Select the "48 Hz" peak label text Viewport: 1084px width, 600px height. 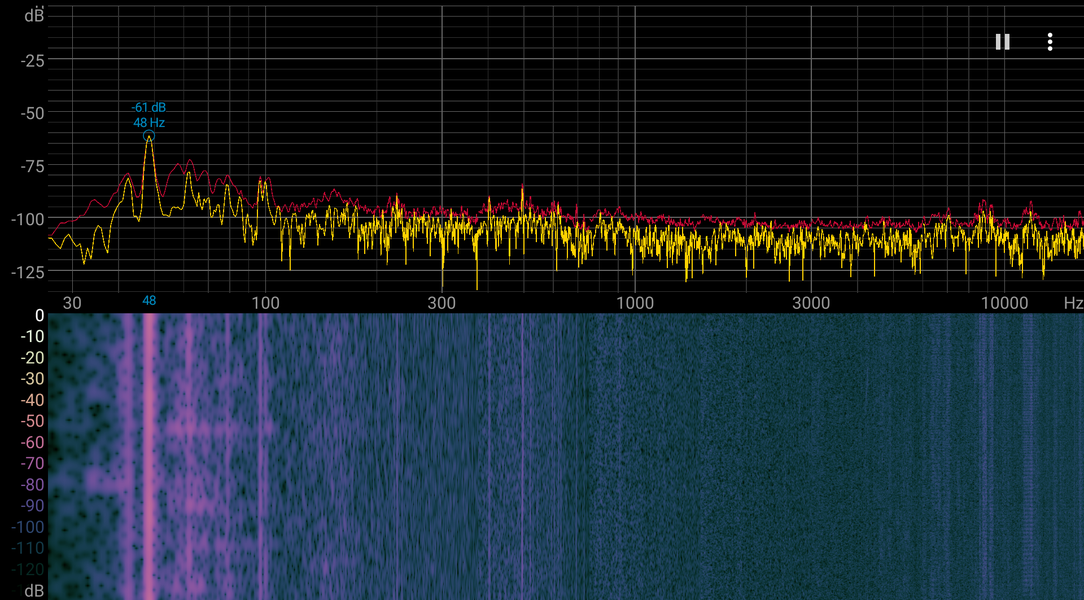tap(149, 123)
